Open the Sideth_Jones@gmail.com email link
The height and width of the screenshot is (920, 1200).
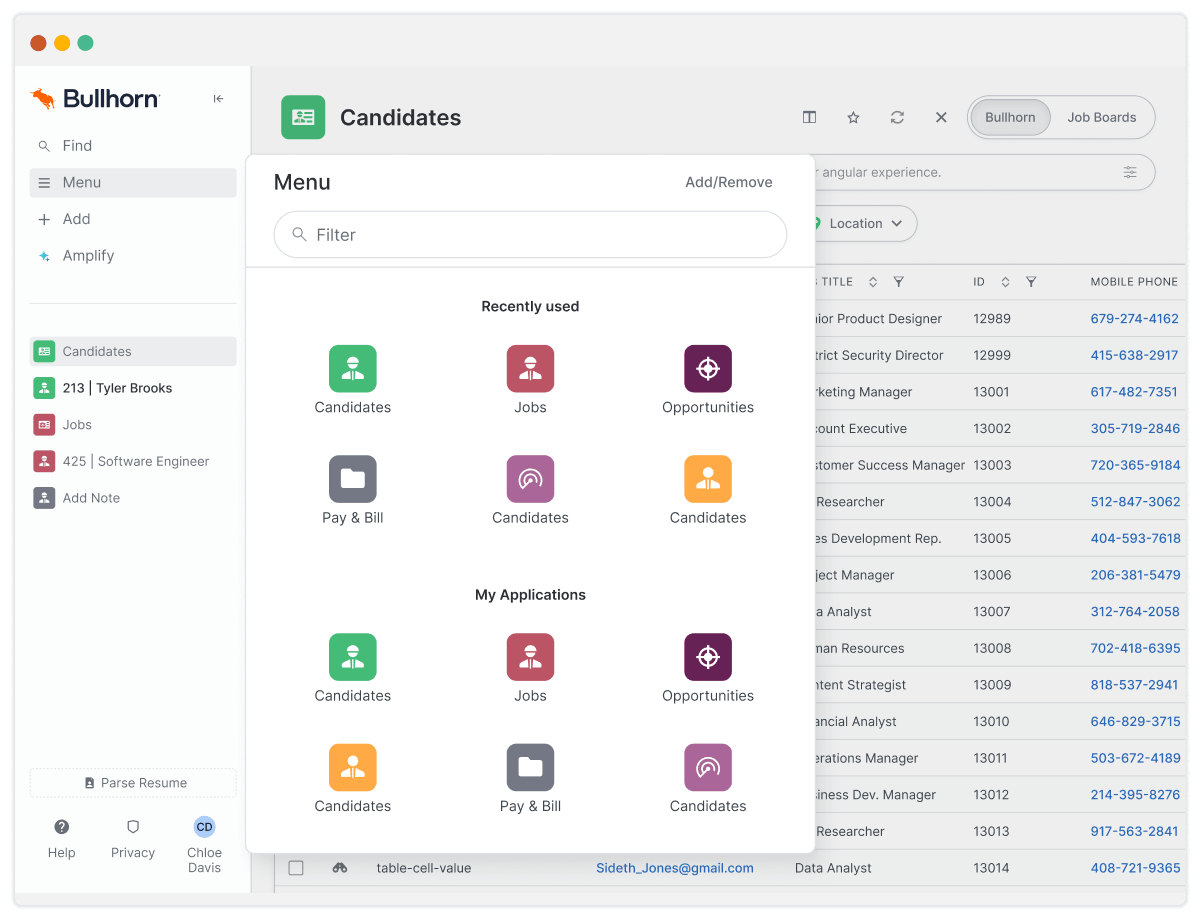(x=675, y=868)
